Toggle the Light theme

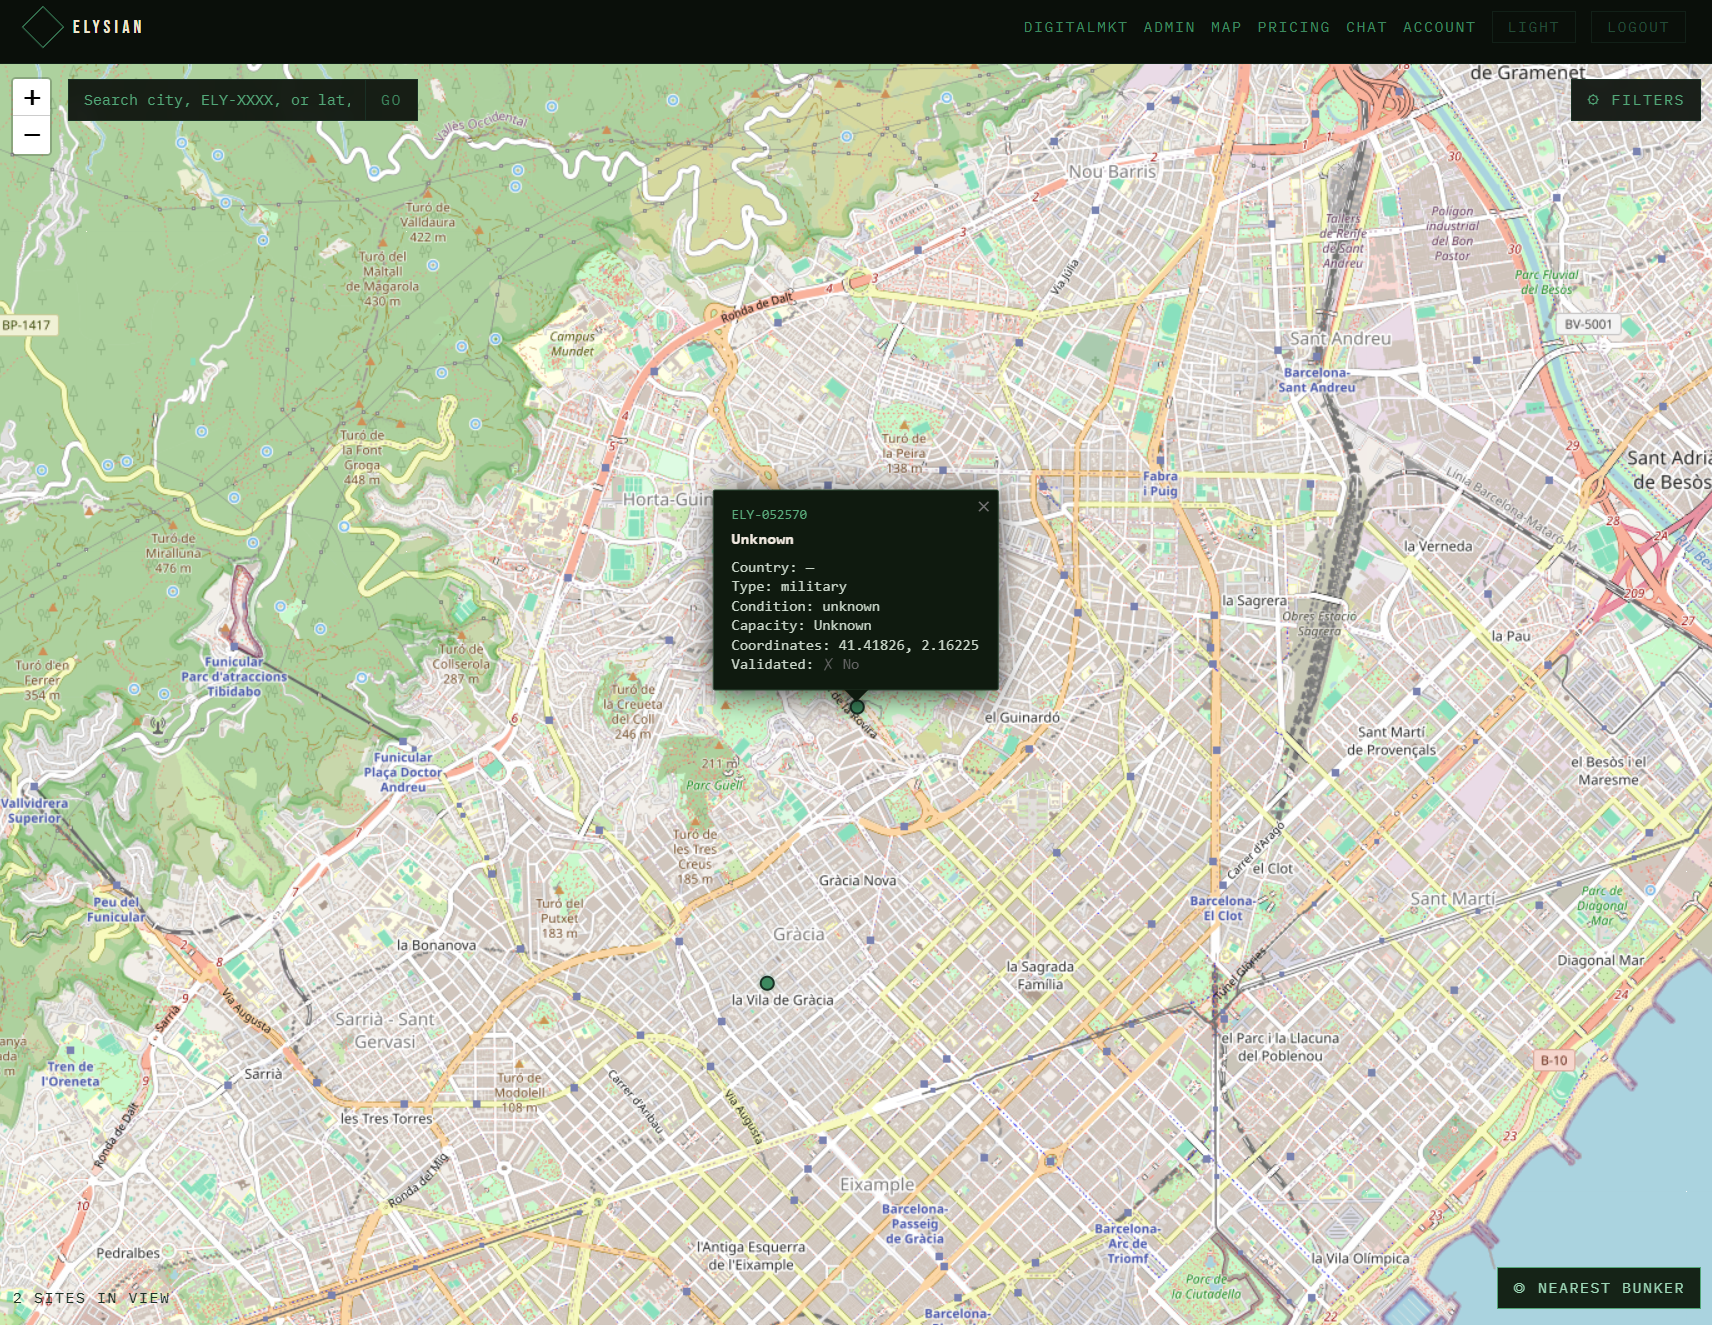click(1533, 27)
